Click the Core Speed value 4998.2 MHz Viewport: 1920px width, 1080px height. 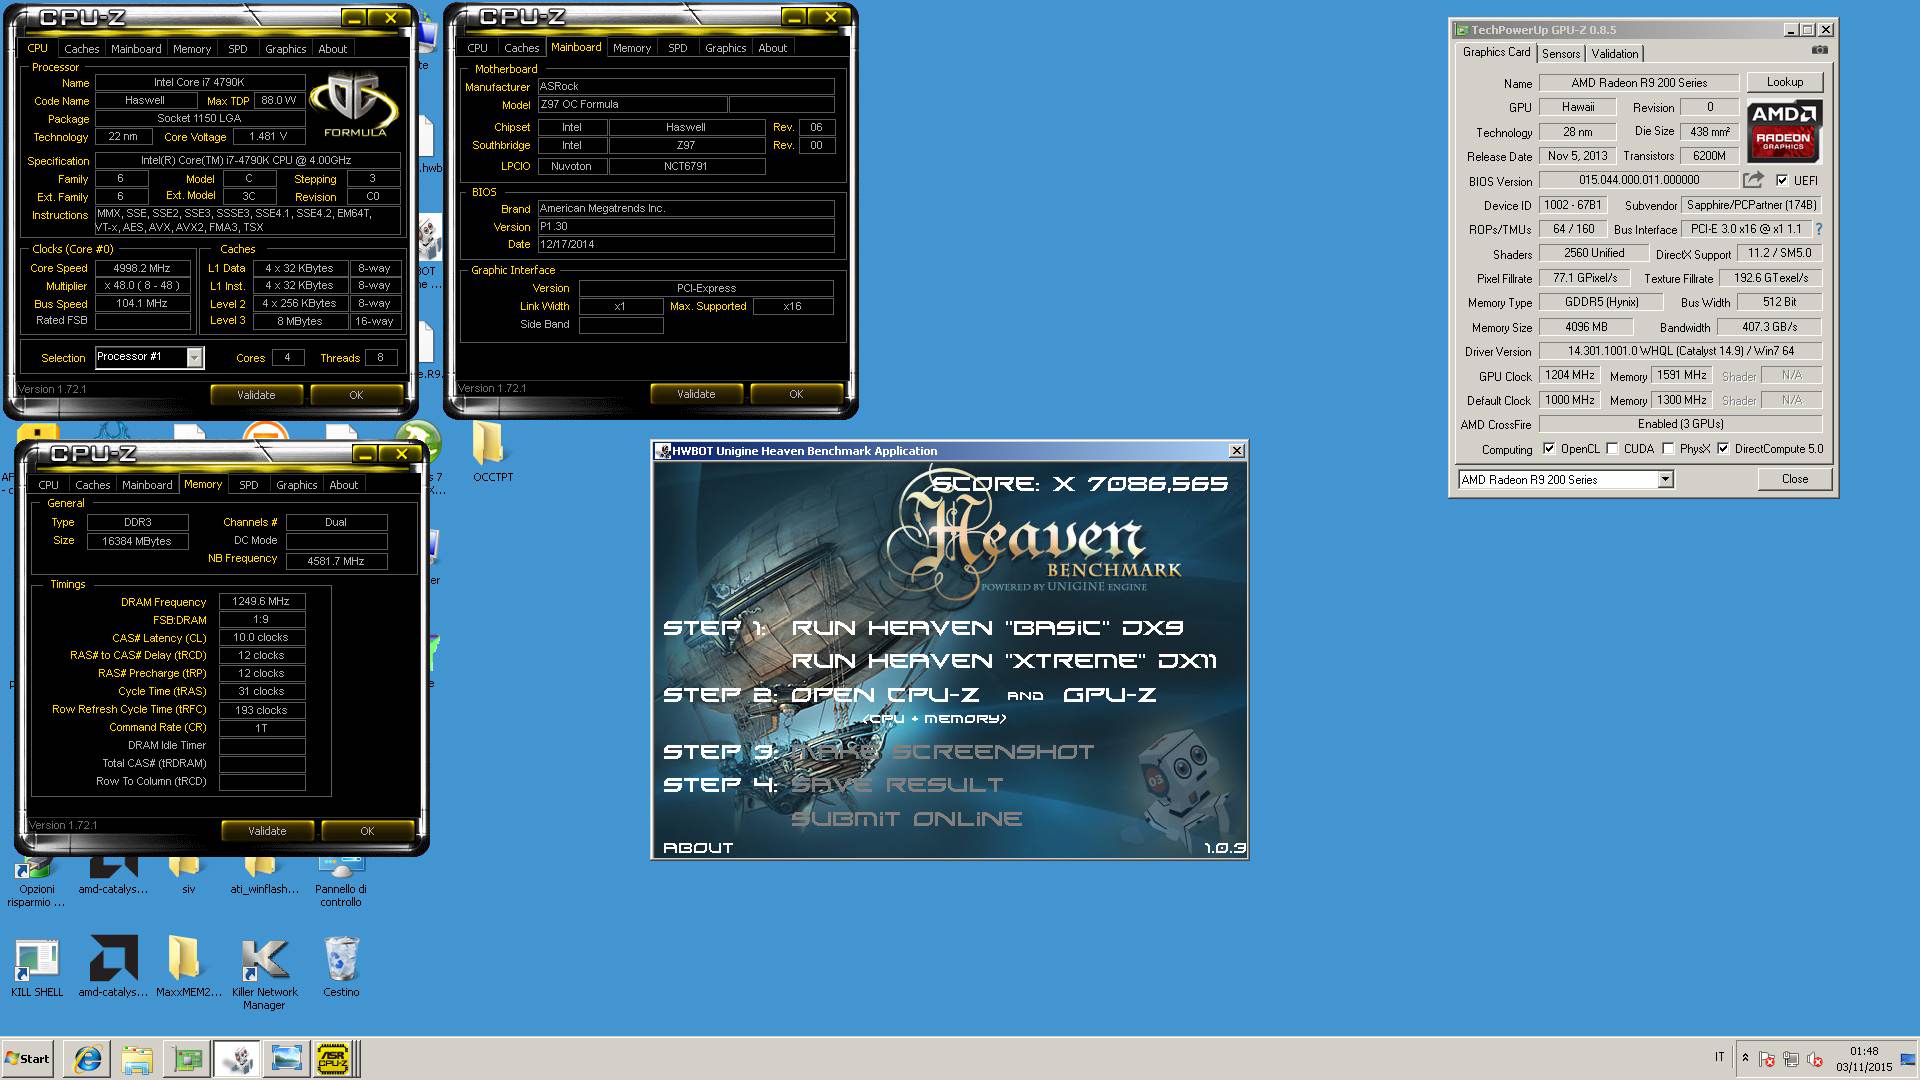click(143, 268)
